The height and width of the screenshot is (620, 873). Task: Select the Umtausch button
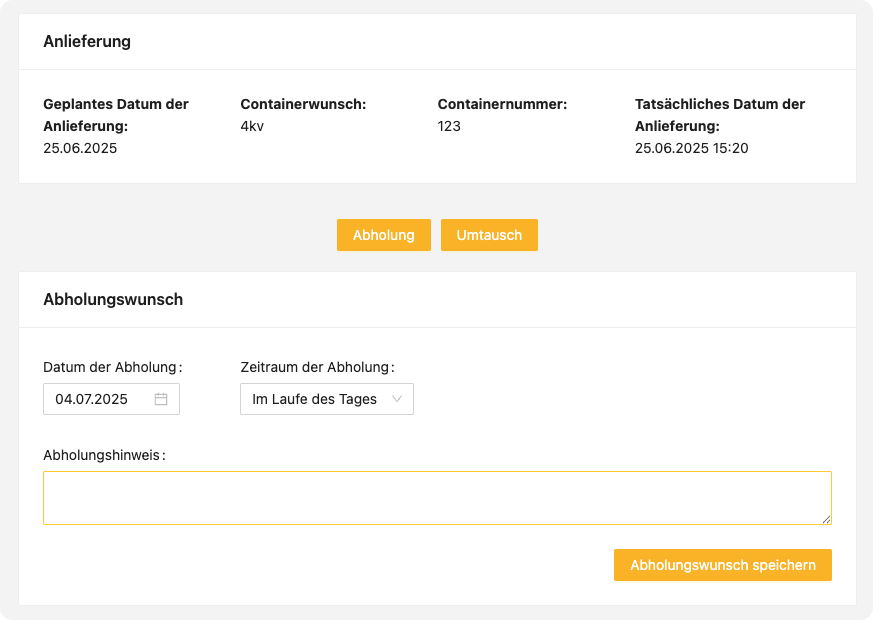click(489, 235)
